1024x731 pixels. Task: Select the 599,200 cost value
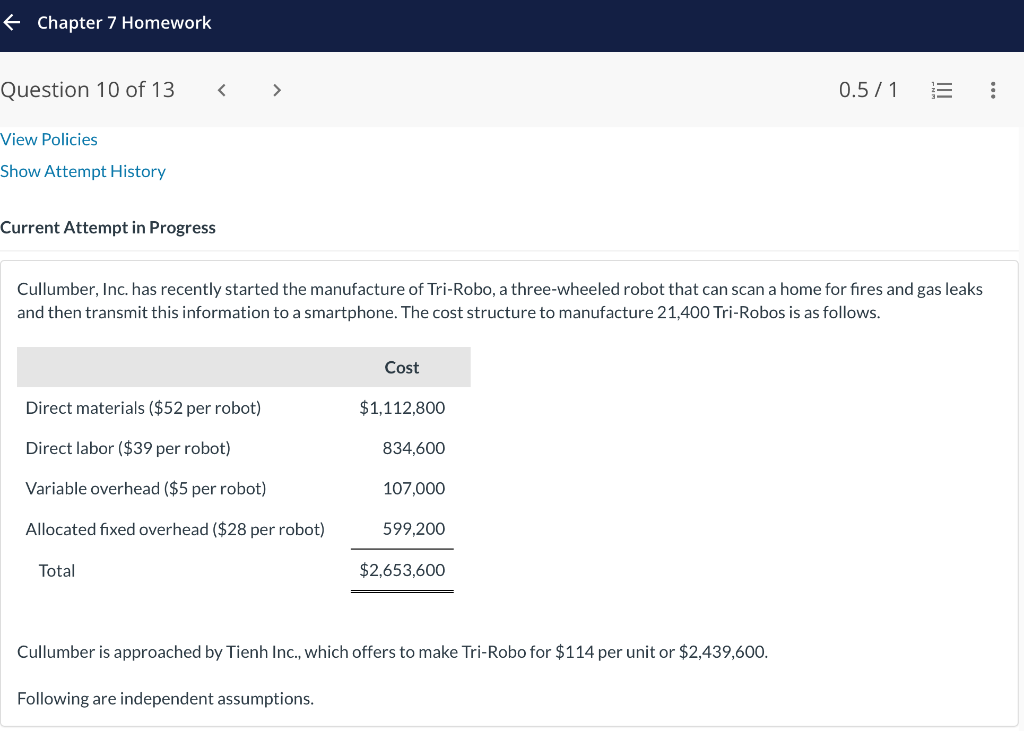[414, 529]
